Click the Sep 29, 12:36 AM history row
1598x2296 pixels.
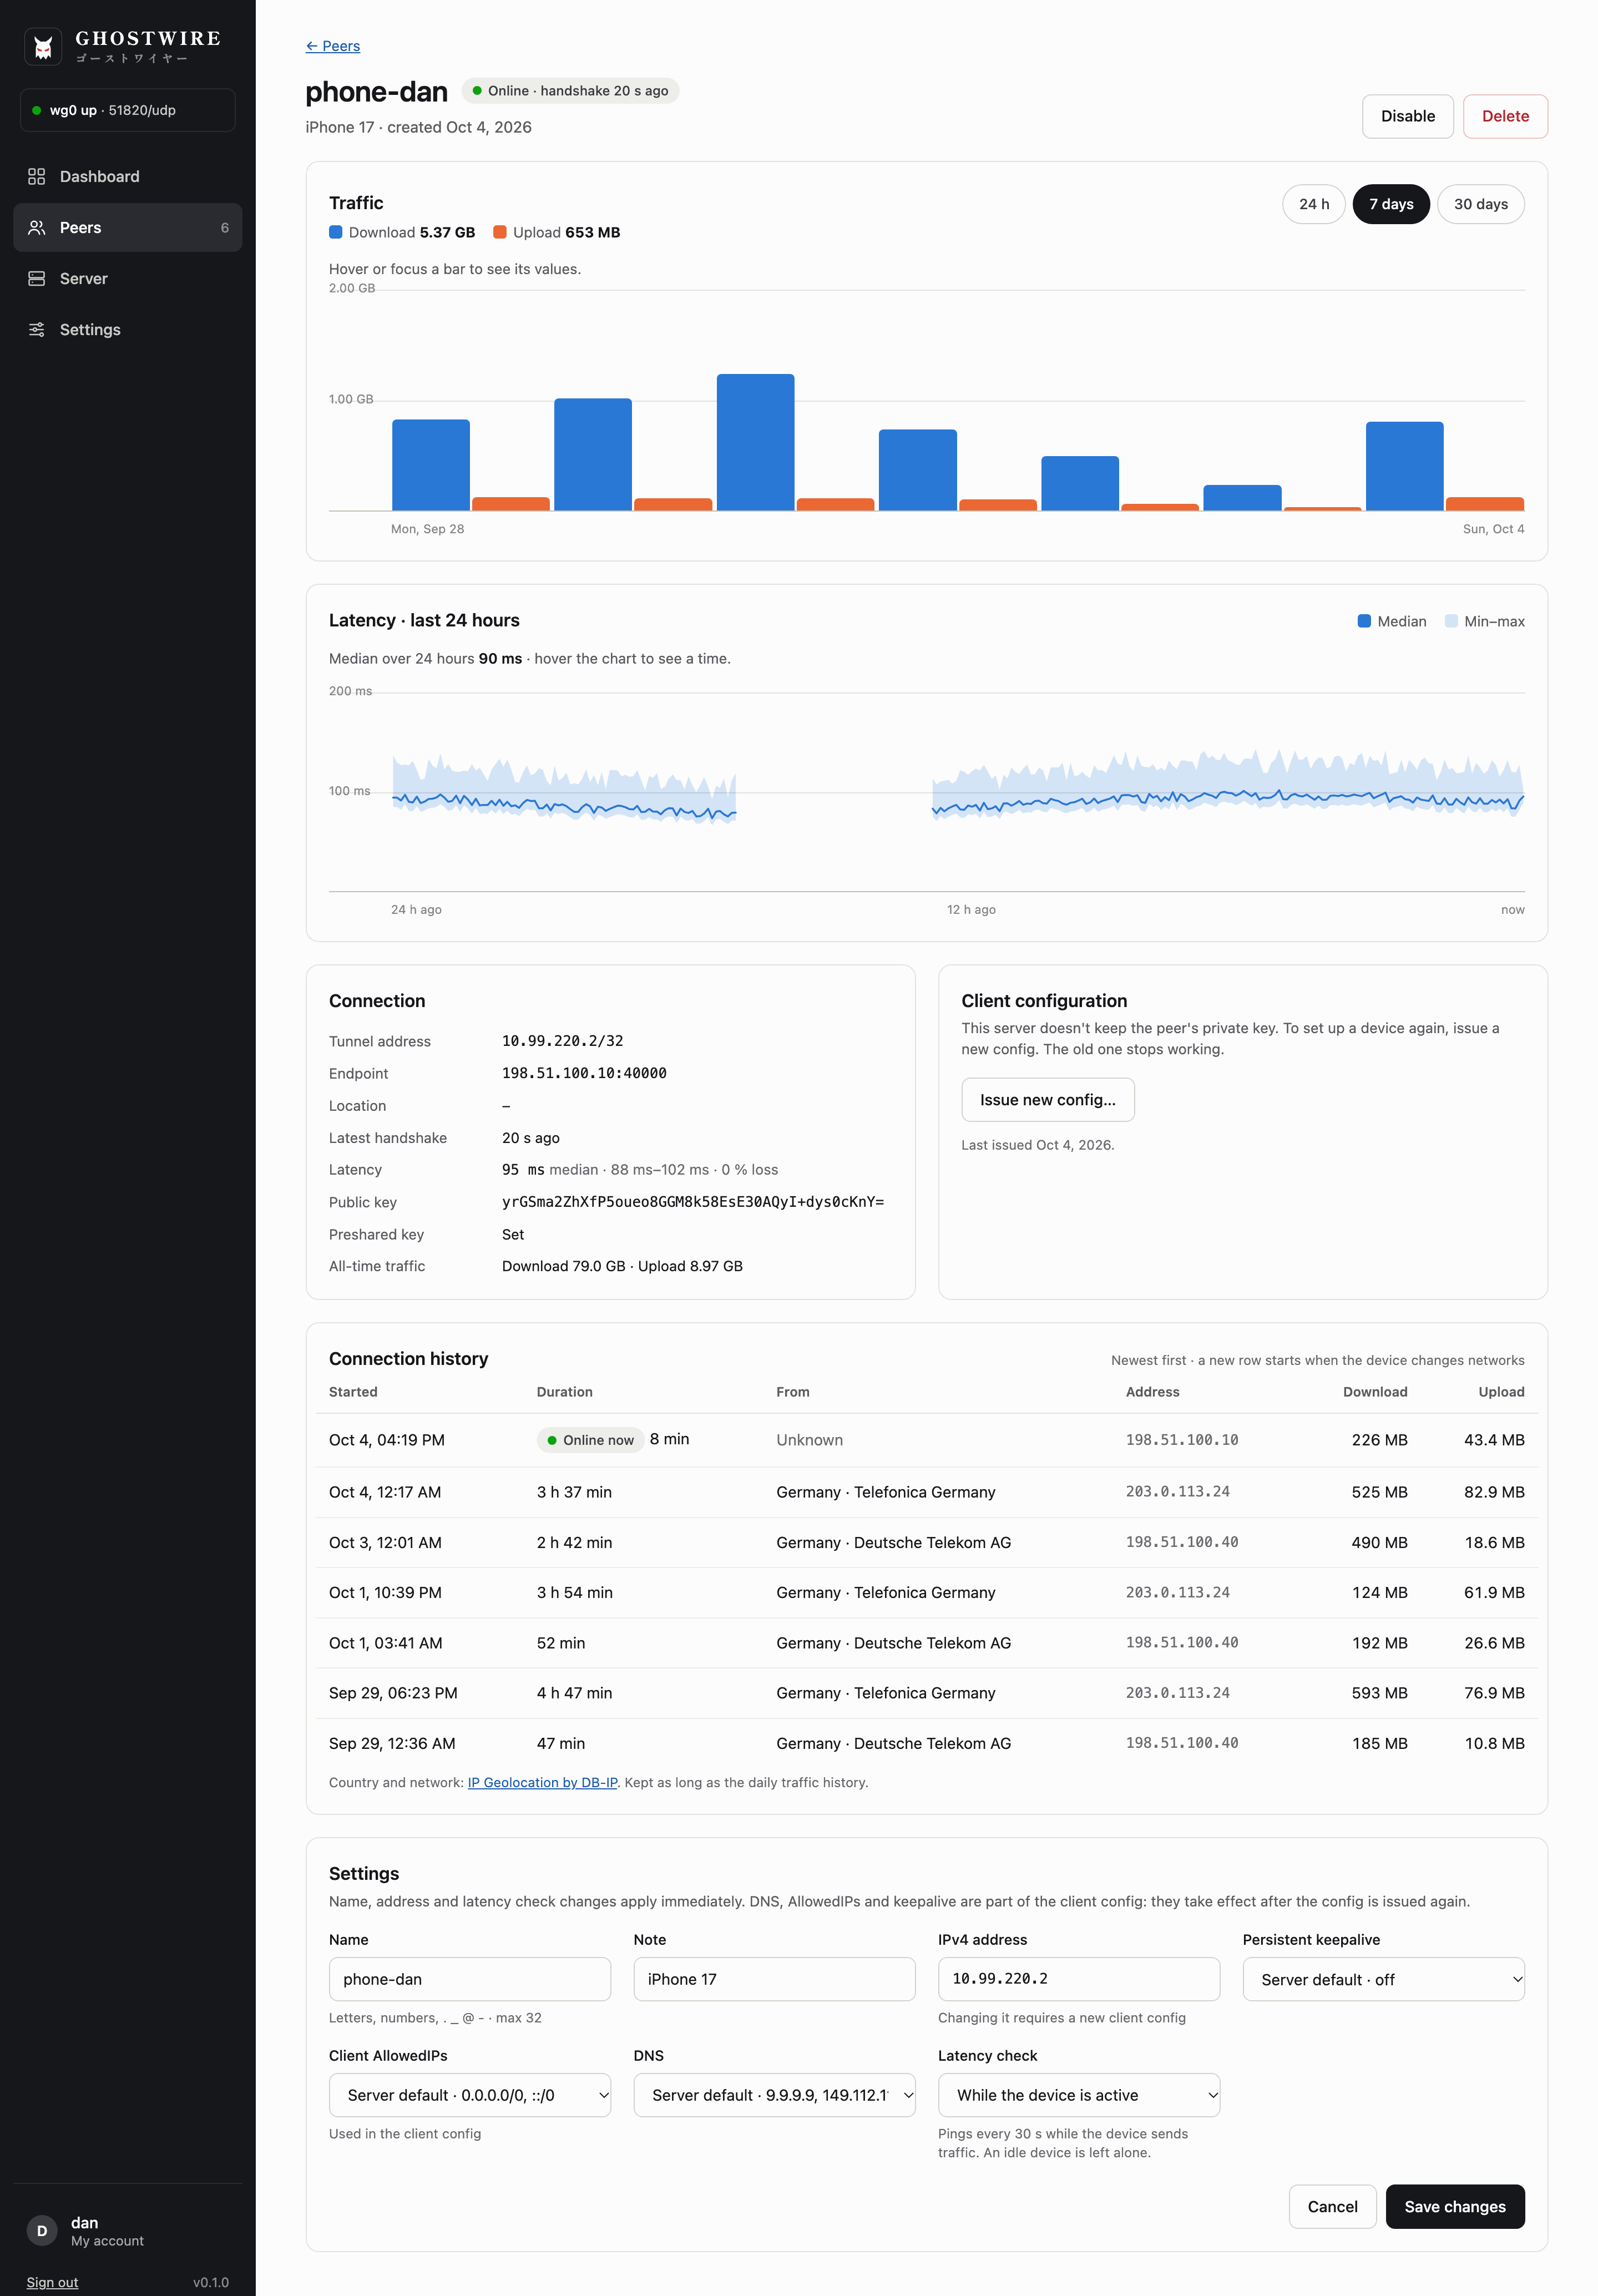926,1743
